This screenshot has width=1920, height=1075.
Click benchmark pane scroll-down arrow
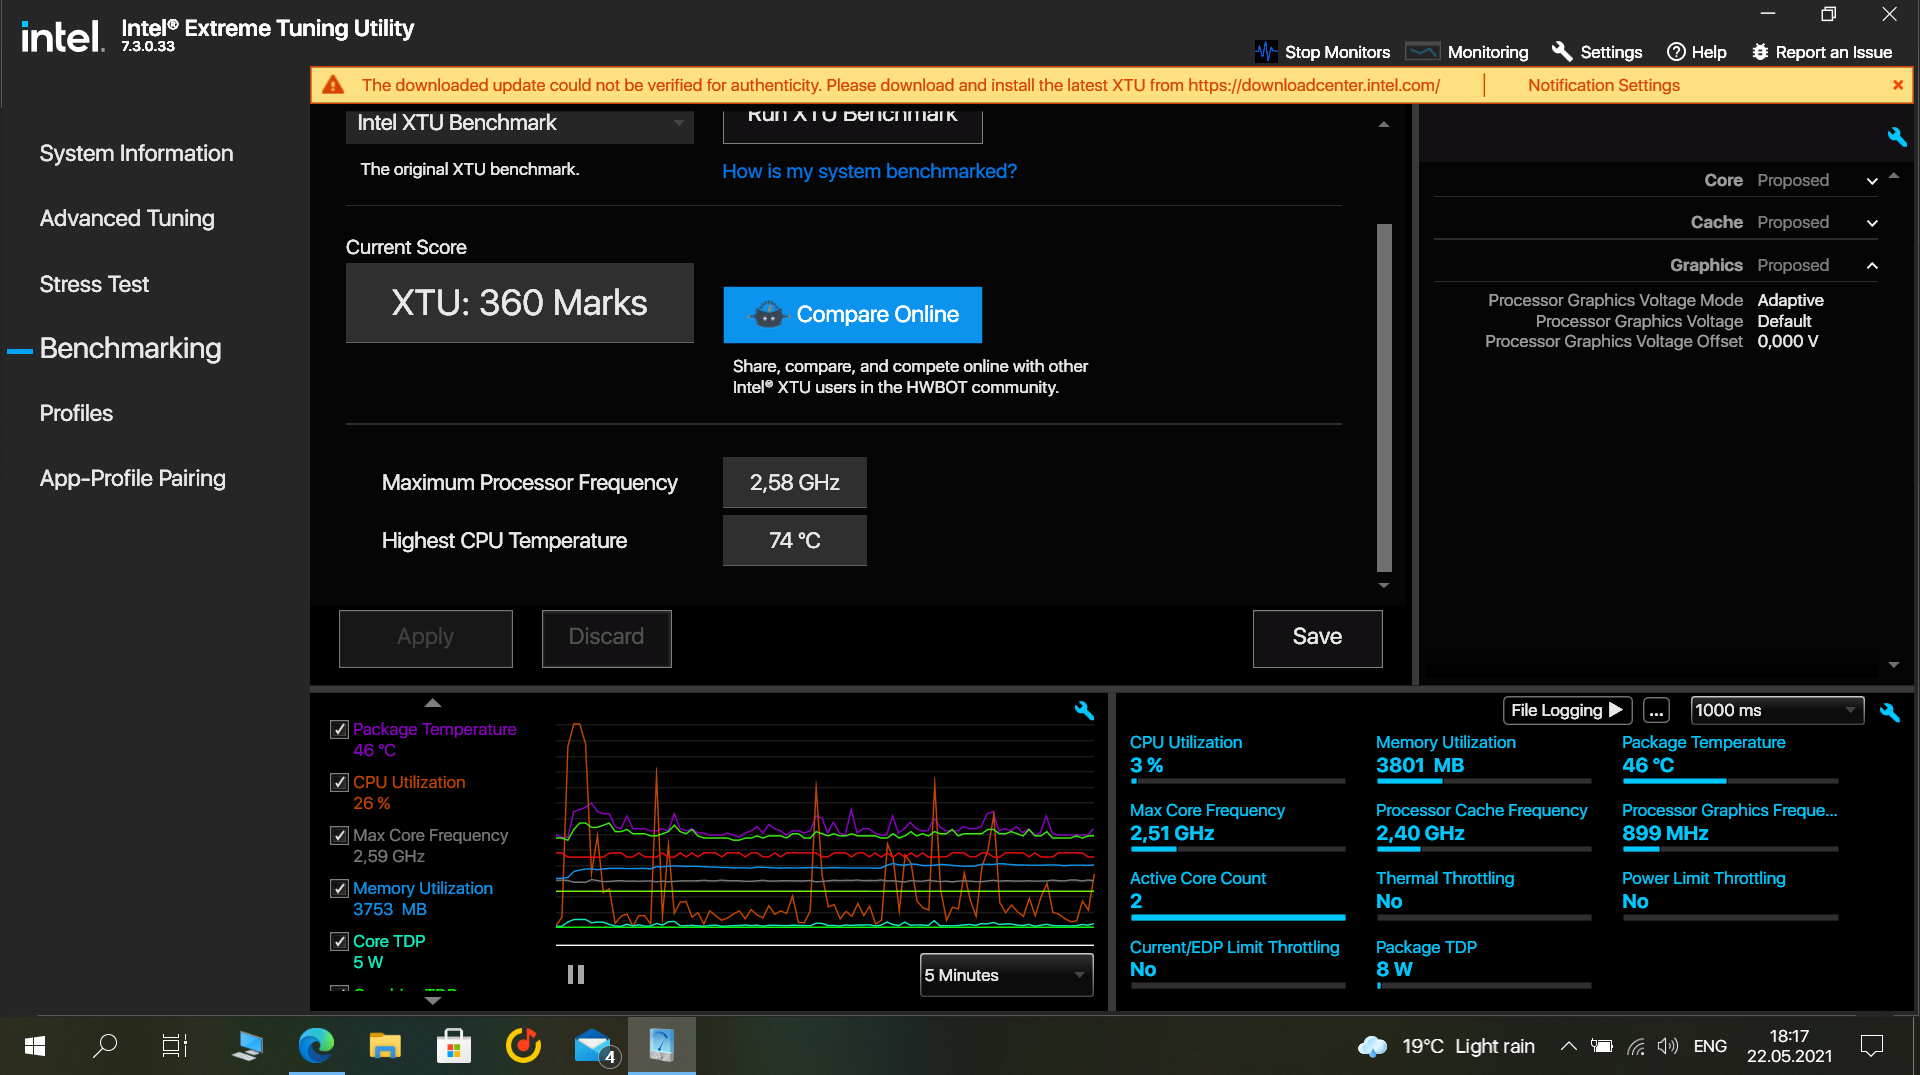[1384, 586]
